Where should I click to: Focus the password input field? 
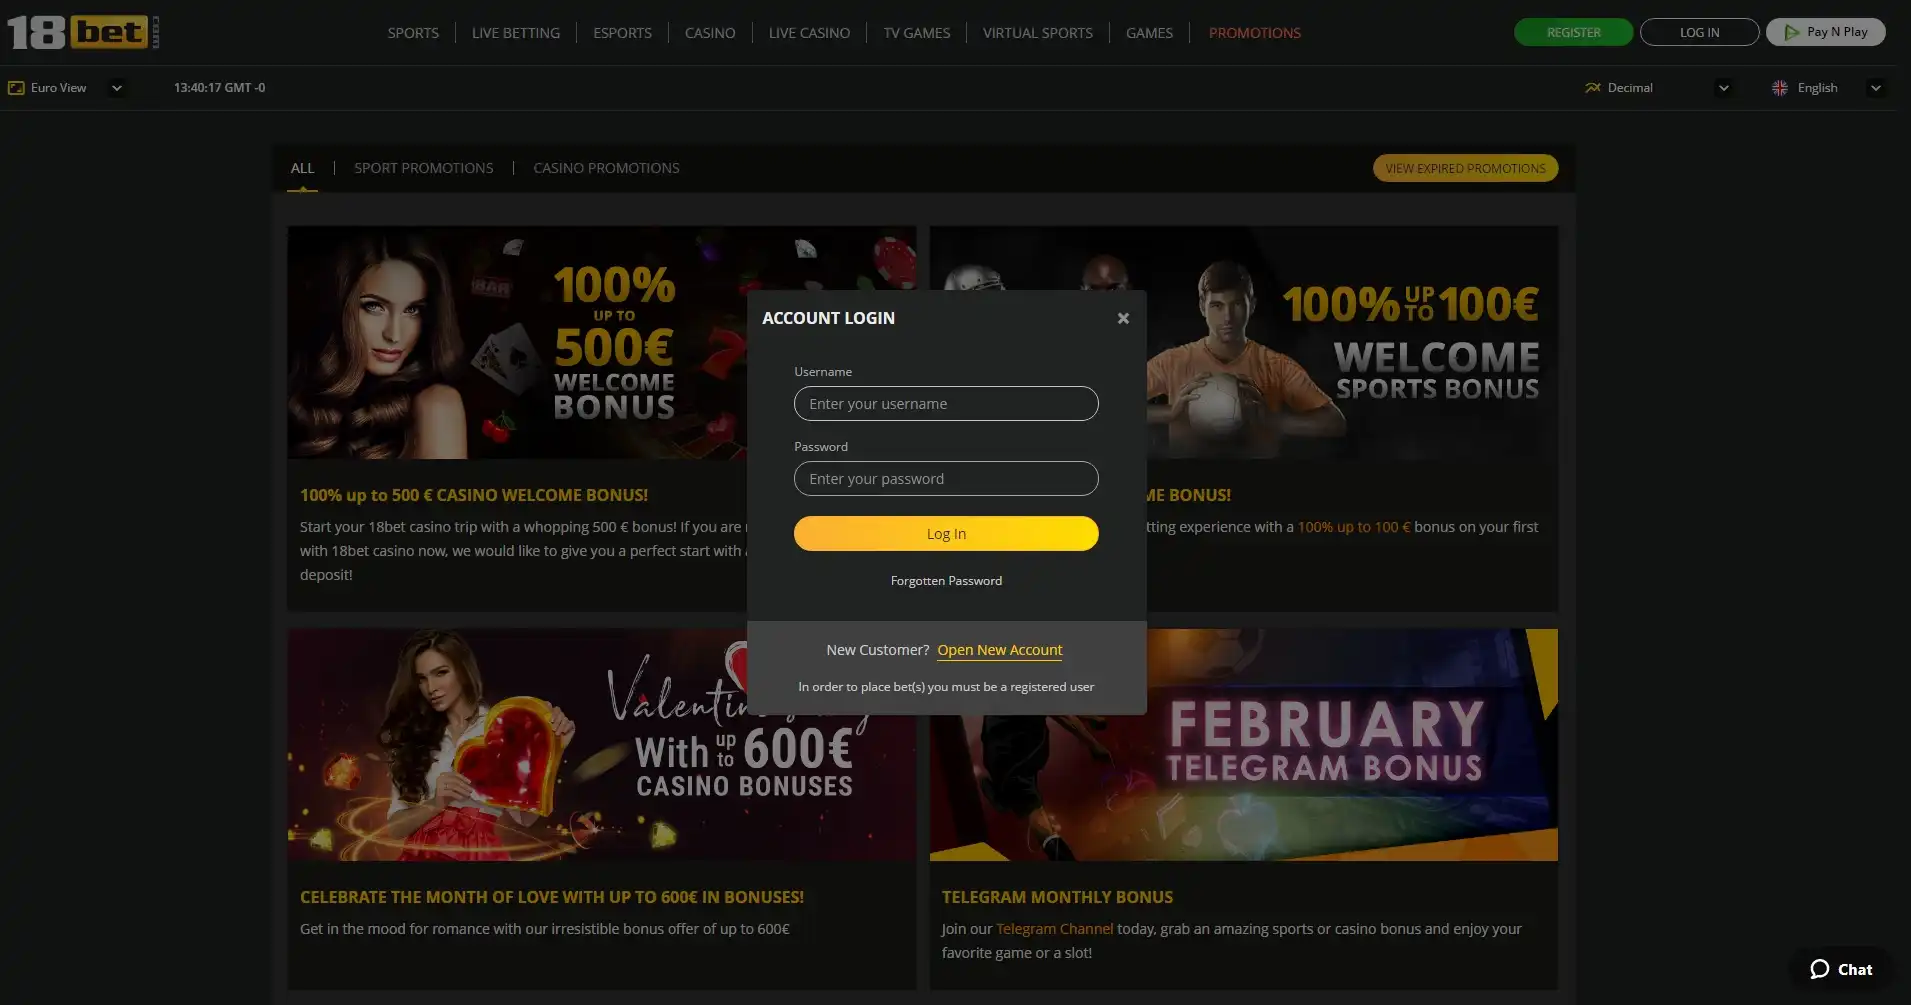[946, 478]
